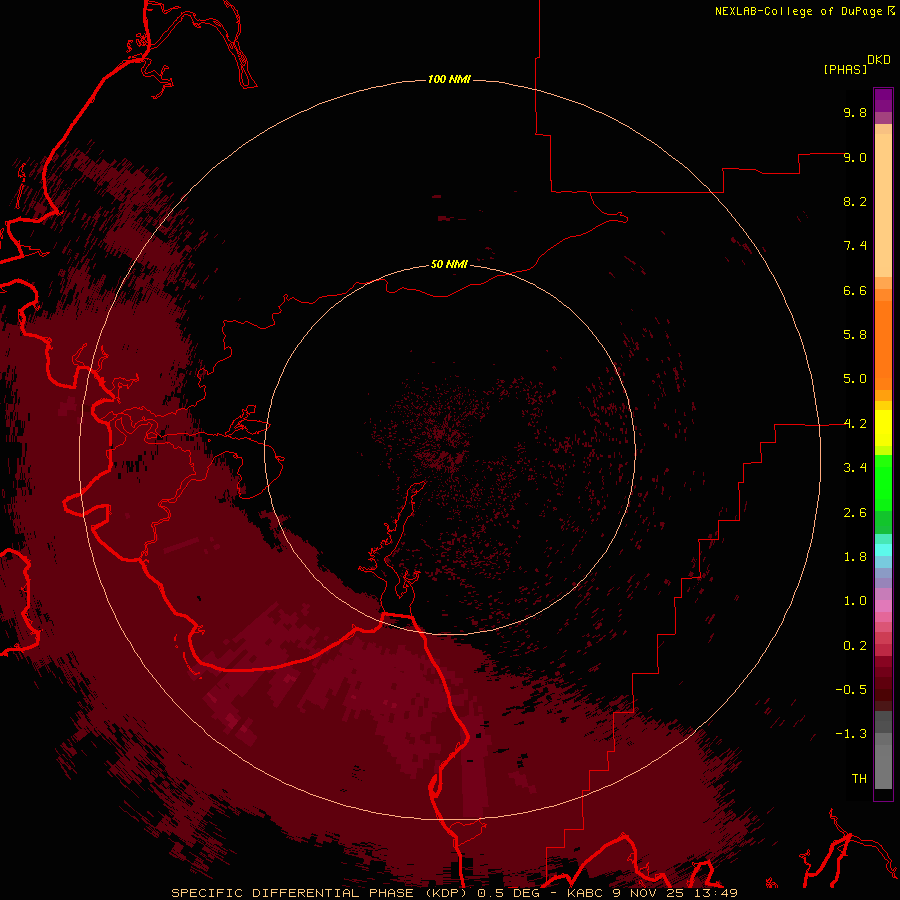Click the KABC station identifier

point(585,893)
